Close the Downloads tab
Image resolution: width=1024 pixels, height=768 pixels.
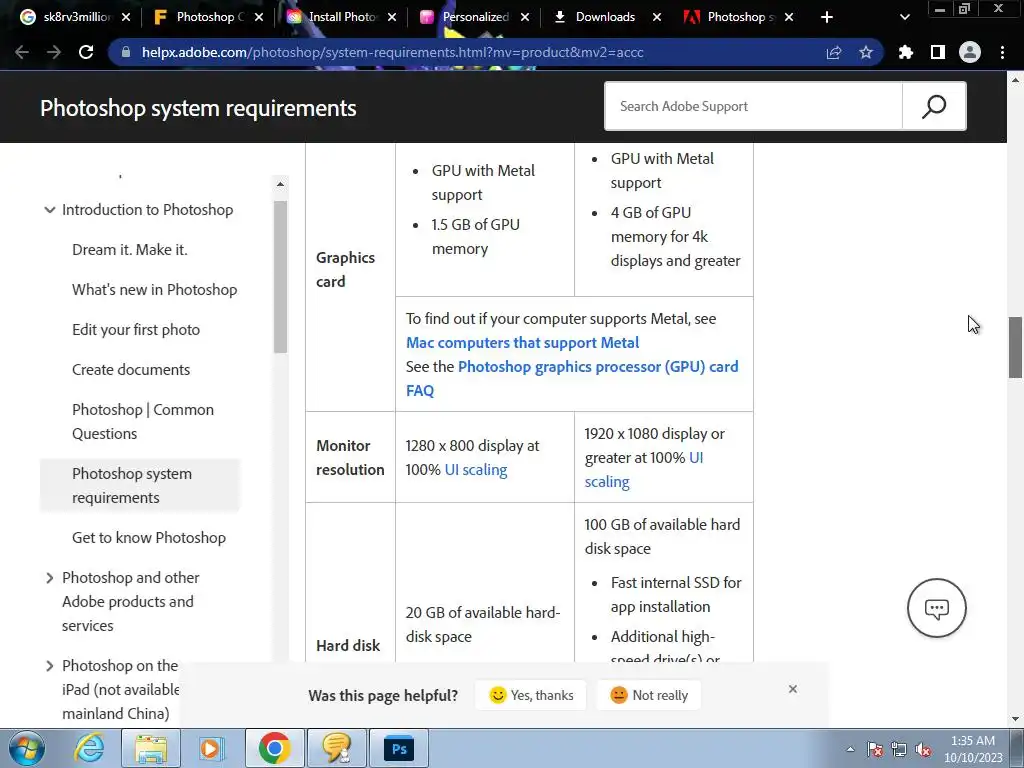[x=657, y=17]
